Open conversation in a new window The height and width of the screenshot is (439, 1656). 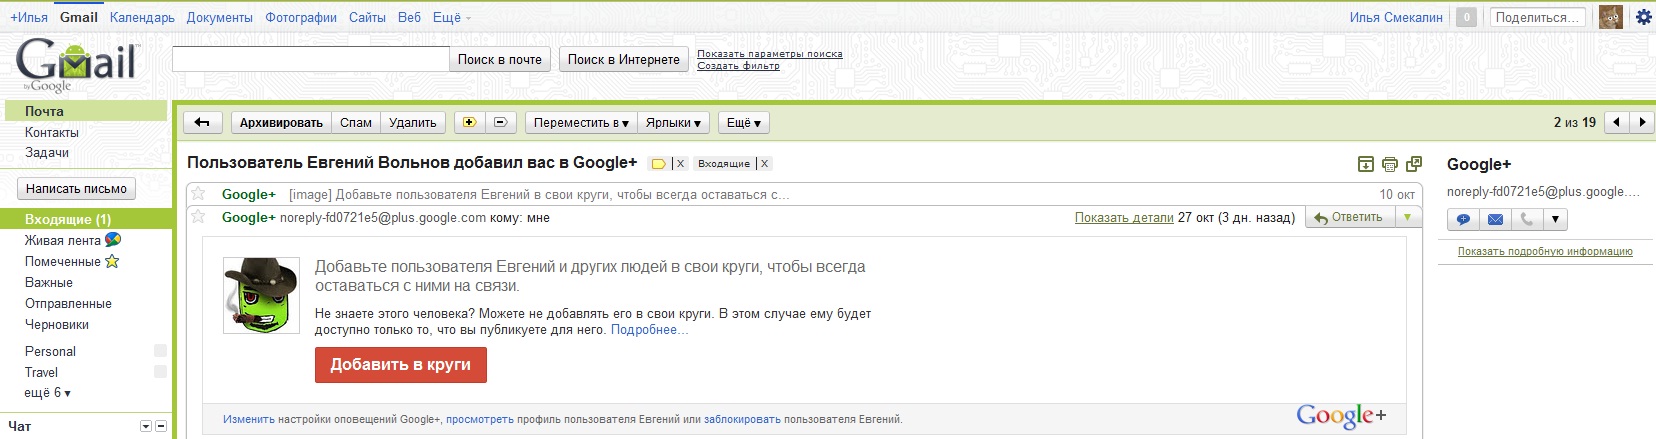point(1414,164)
